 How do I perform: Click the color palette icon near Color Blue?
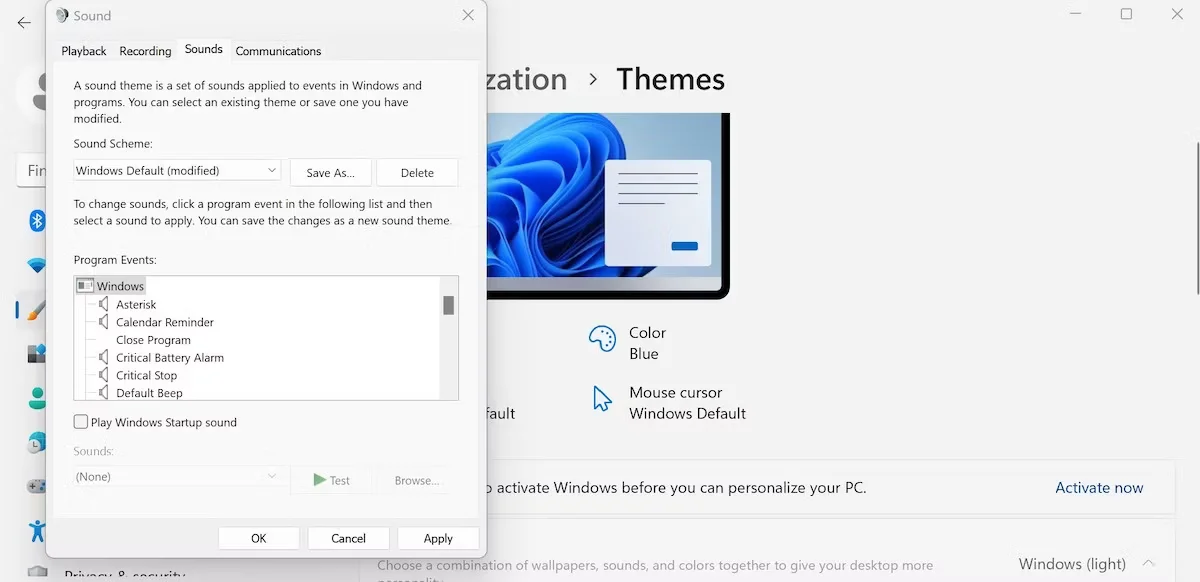point(601,339)
